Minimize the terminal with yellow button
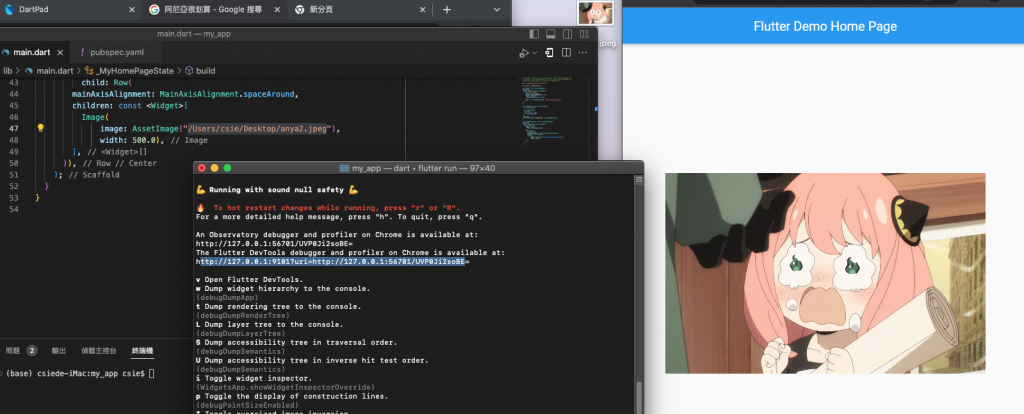This screenshot has width=1024, height=414. pos(214,168)
